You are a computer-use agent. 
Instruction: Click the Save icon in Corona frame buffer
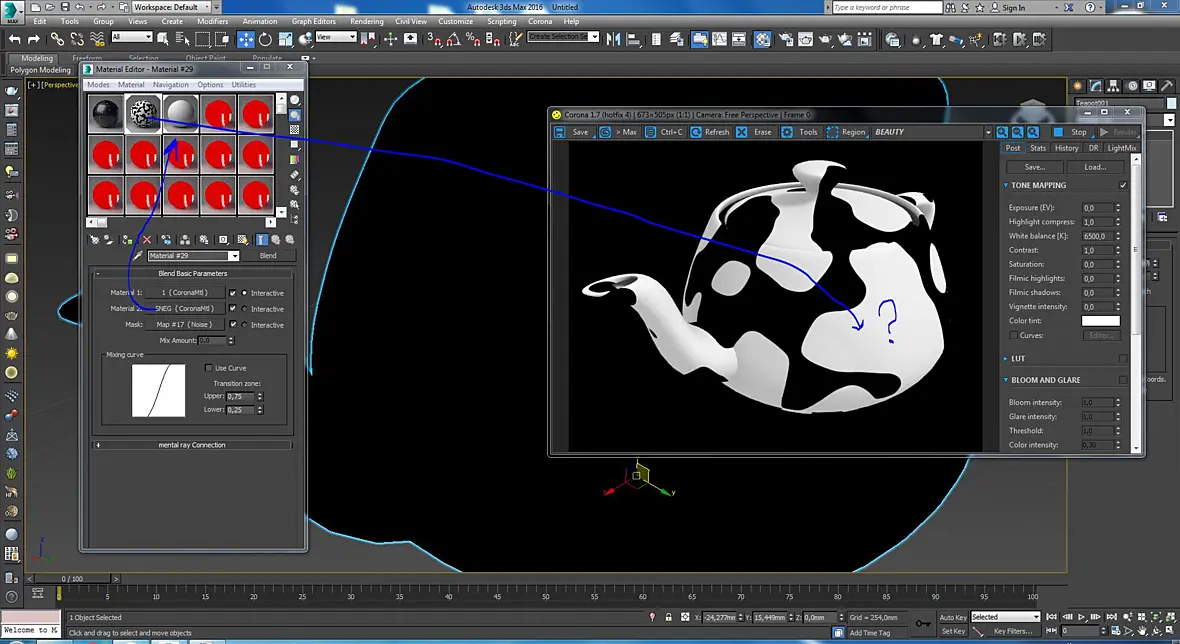[x=560, y=132]
